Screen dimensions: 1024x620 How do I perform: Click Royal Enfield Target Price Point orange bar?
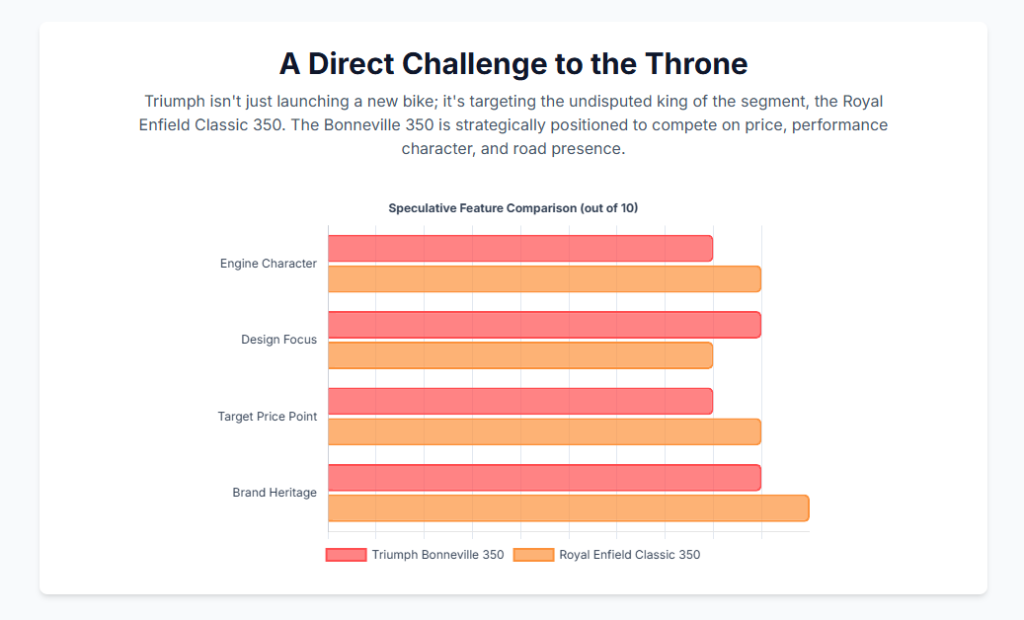tap(544, 432)
